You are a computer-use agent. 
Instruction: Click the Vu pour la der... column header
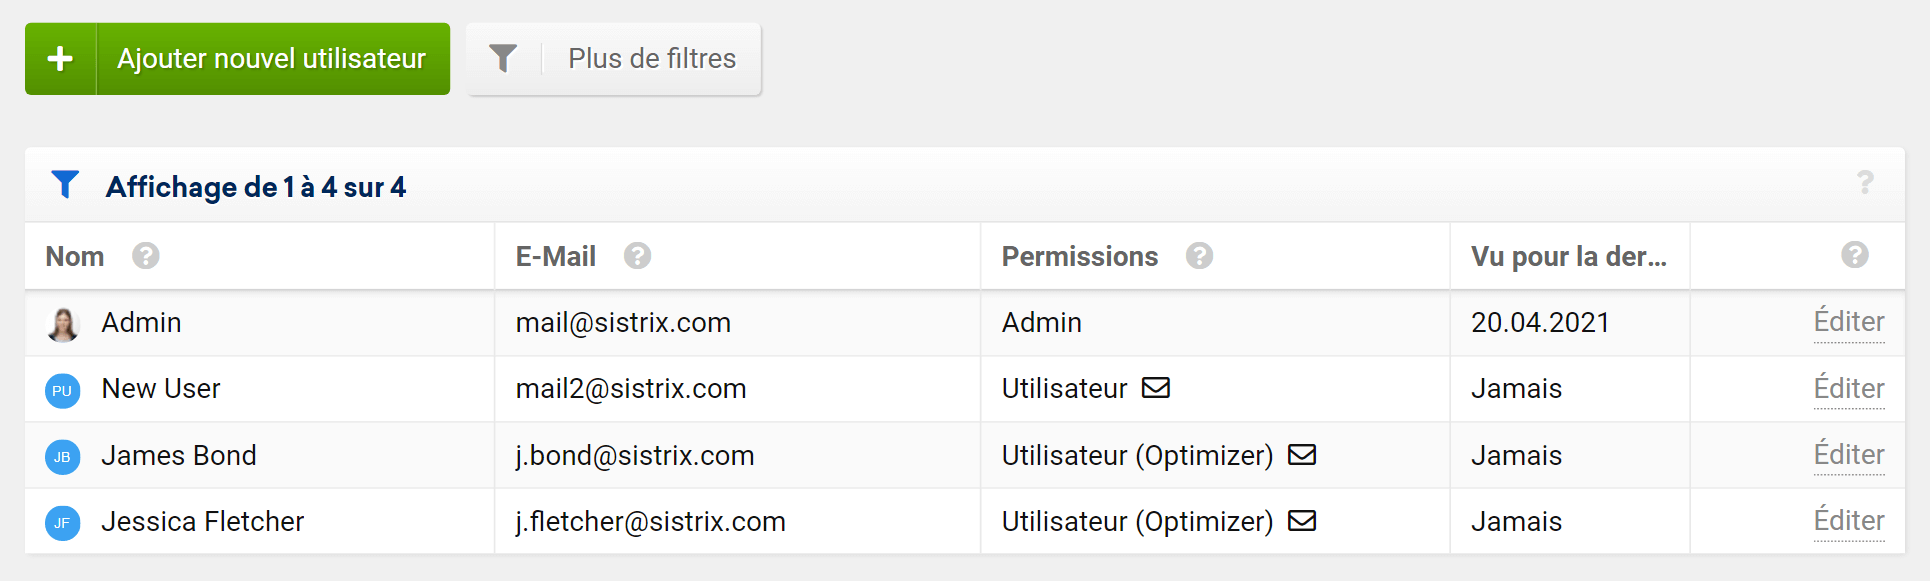click(x=1568, y=257)
